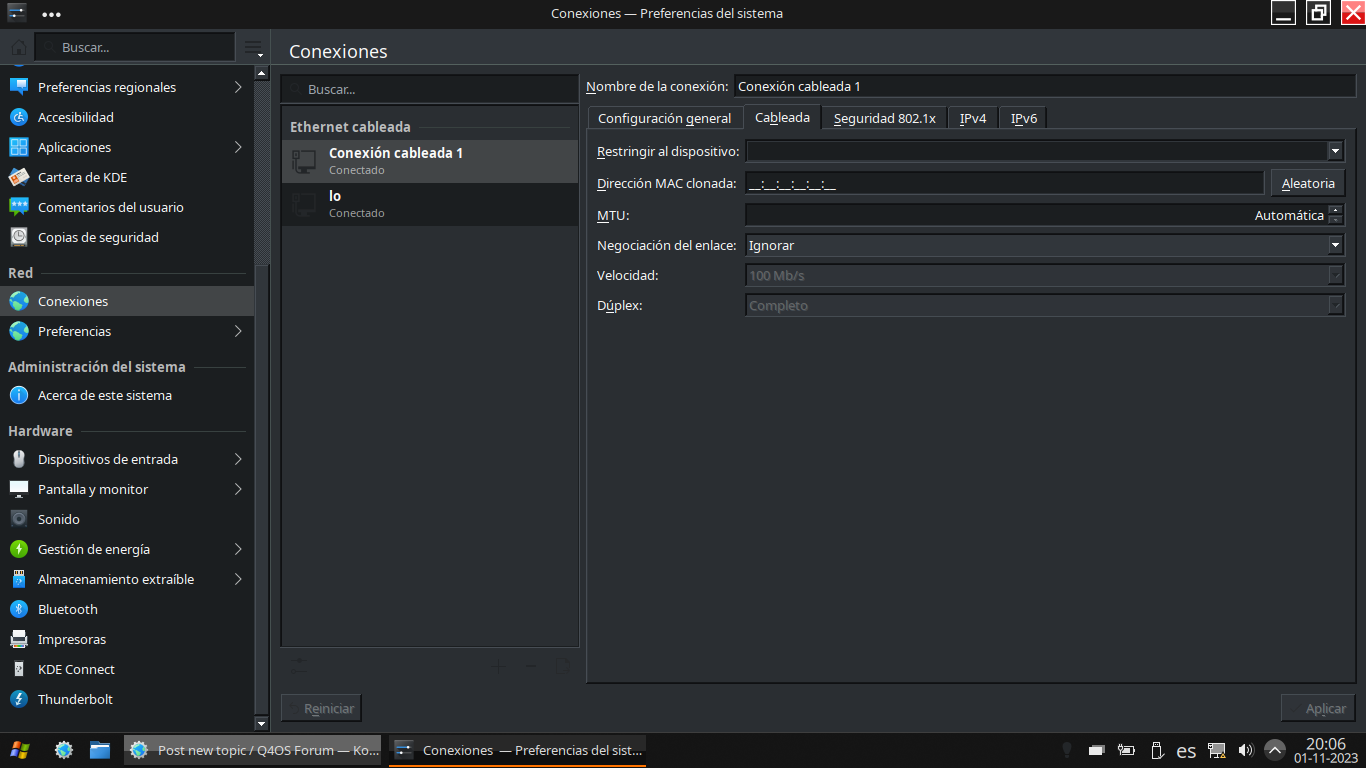Open the Negociación del enlace dropdown
1366x768 pixels.
pyautogui.click(x=1334, y=245)
